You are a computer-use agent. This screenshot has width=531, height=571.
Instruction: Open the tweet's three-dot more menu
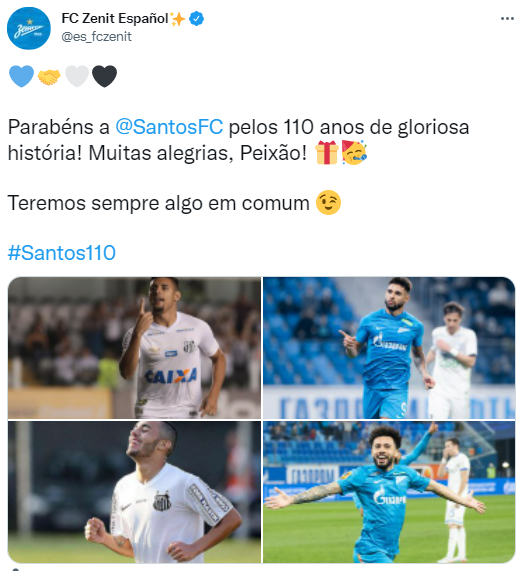click(507, 19)
